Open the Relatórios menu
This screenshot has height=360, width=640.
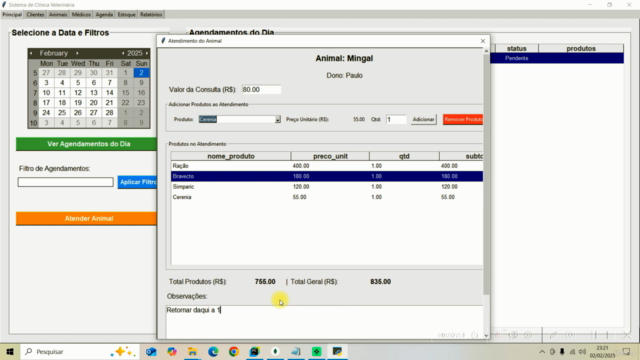151,15
